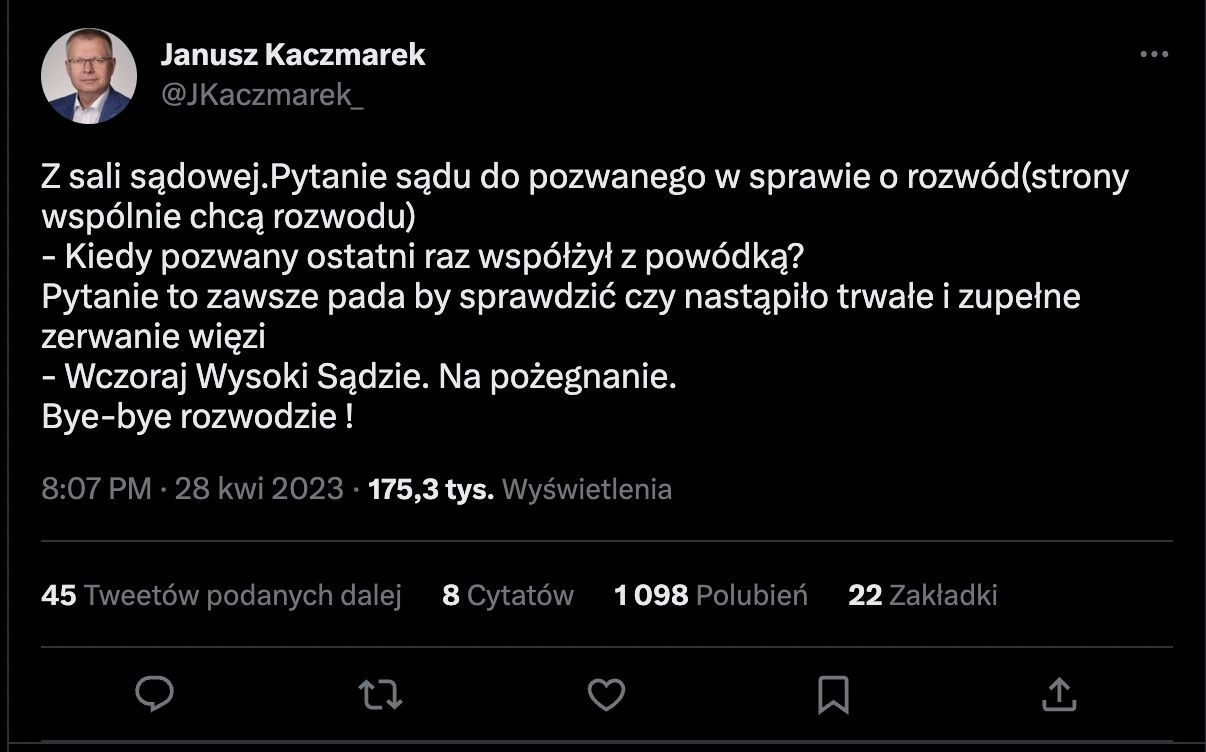This screenshot has width=1206, height=752.
Task: View the '8 Cytatów' quote tweets
Action: pyautogui.click(x=508, y=595)
